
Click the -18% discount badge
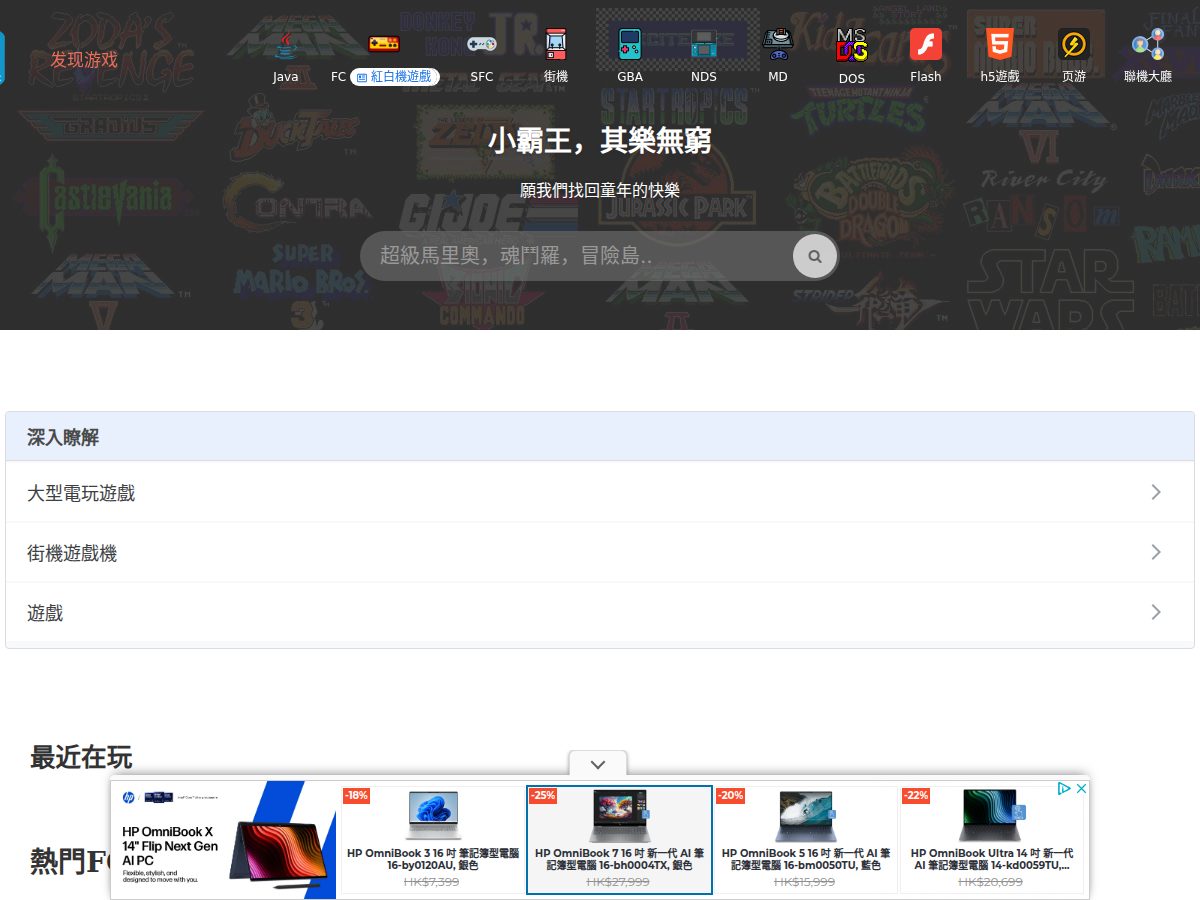pos(356,795)
